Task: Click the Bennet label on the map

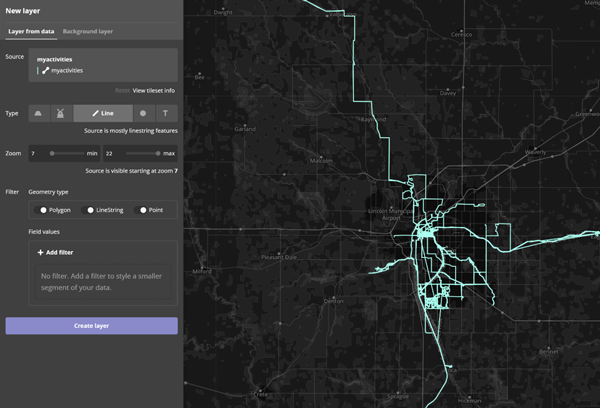Action: (549, 351)
